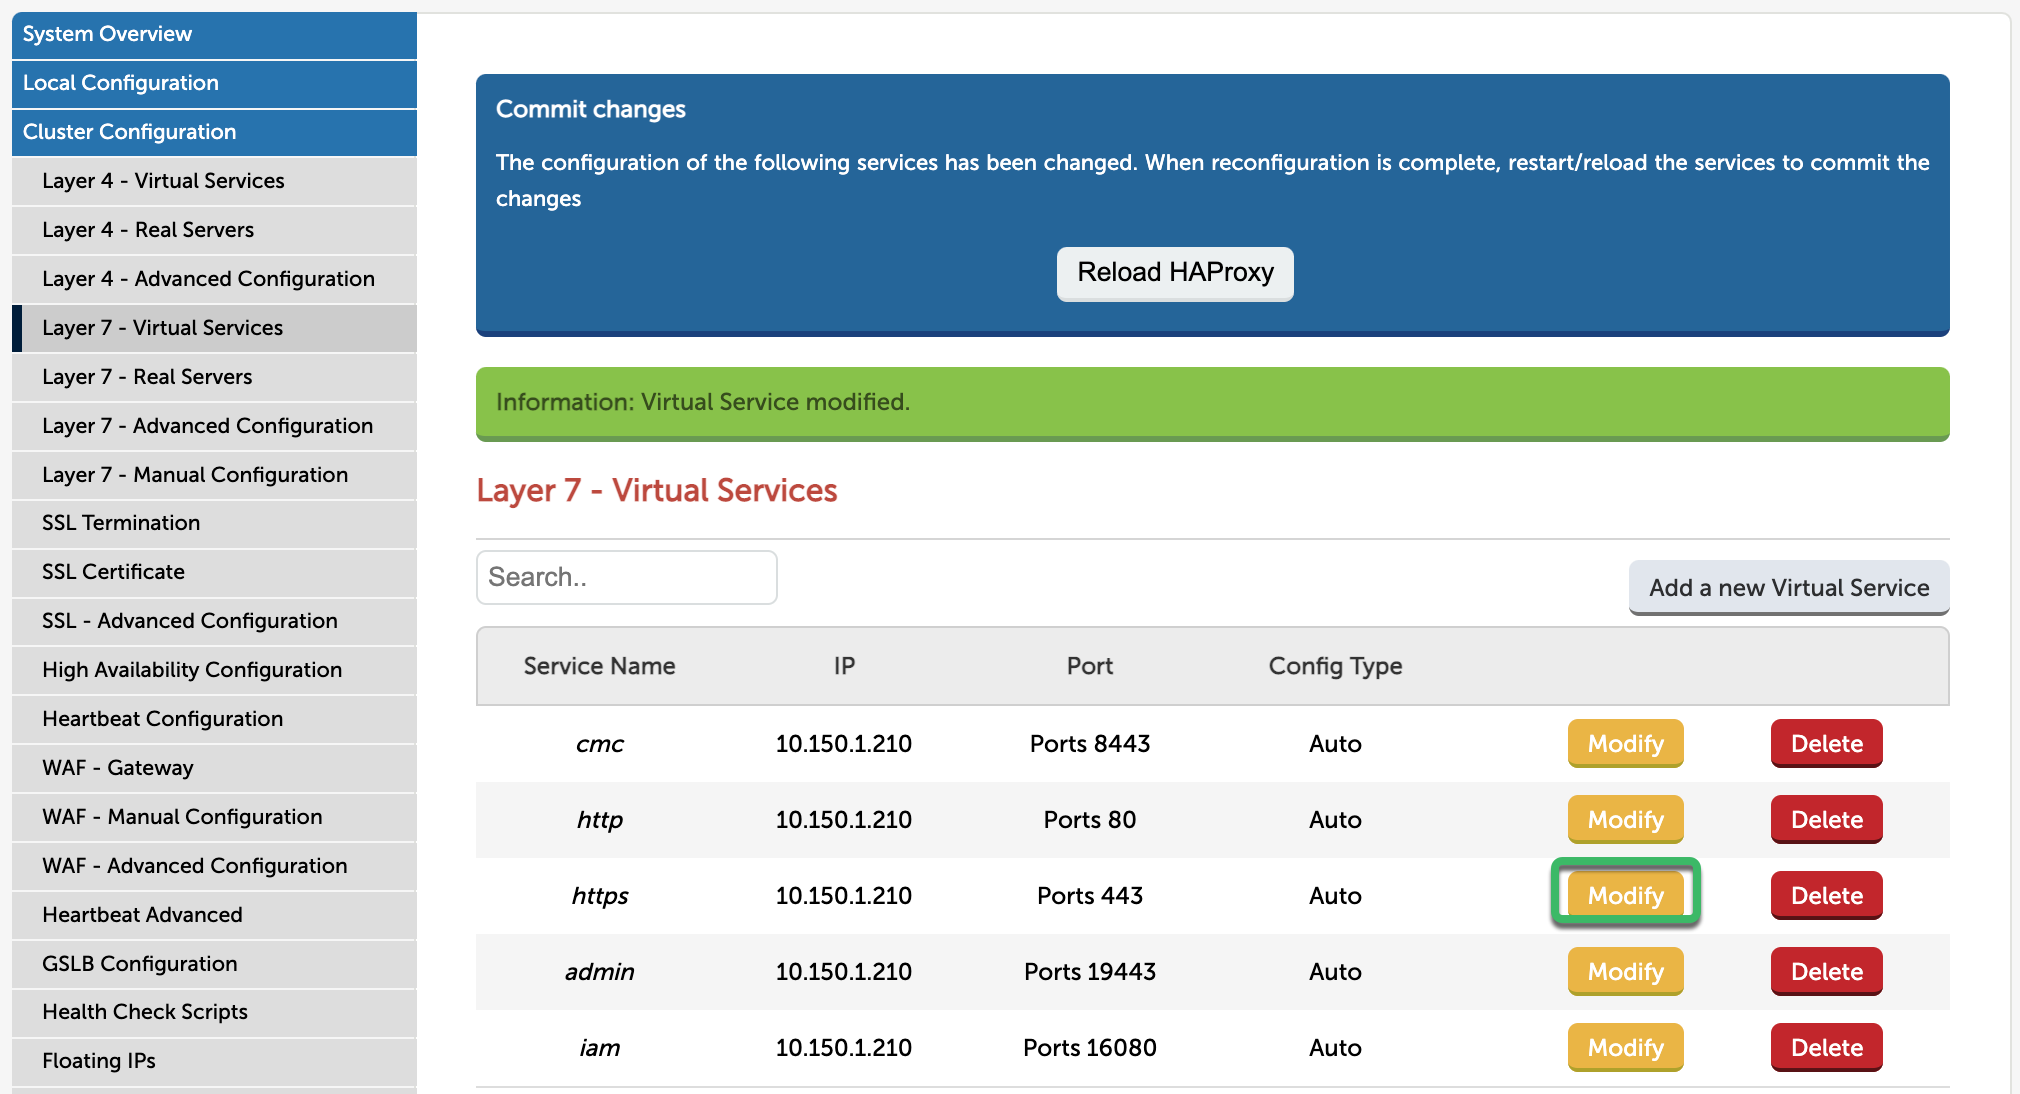Select the admin service name cell
2020x1094 pixels.
tap(599, 972)
